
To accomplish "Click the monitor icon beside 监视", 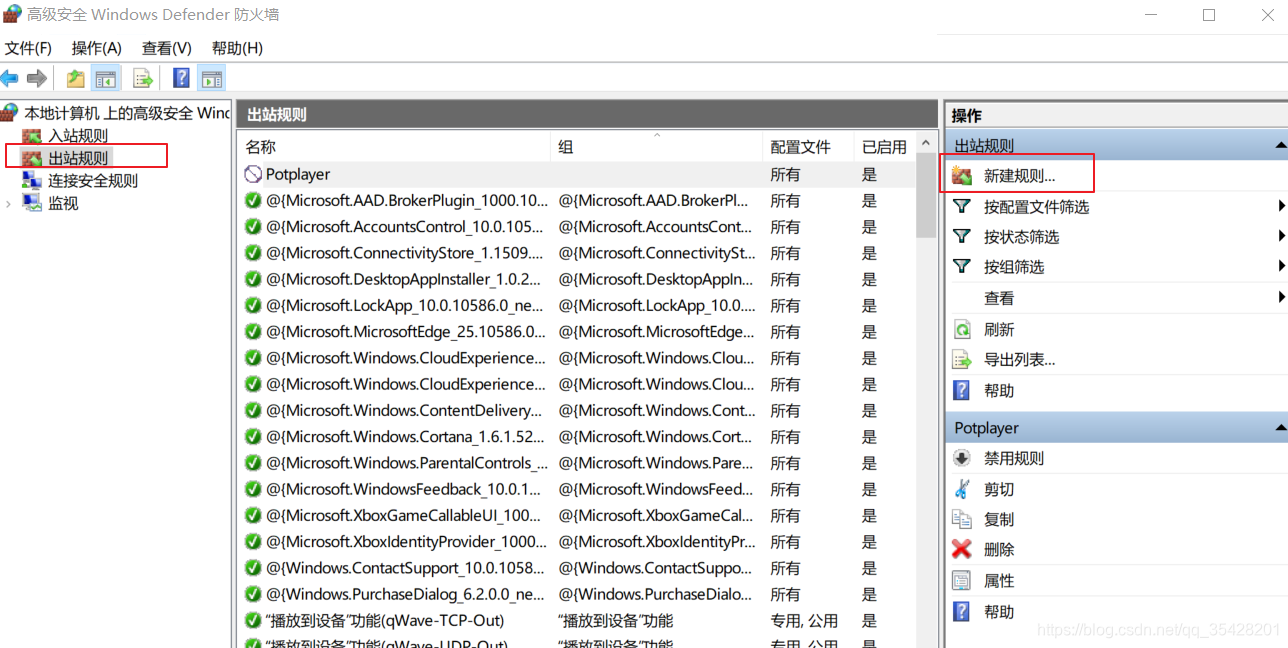I will [x=32, y=203].
